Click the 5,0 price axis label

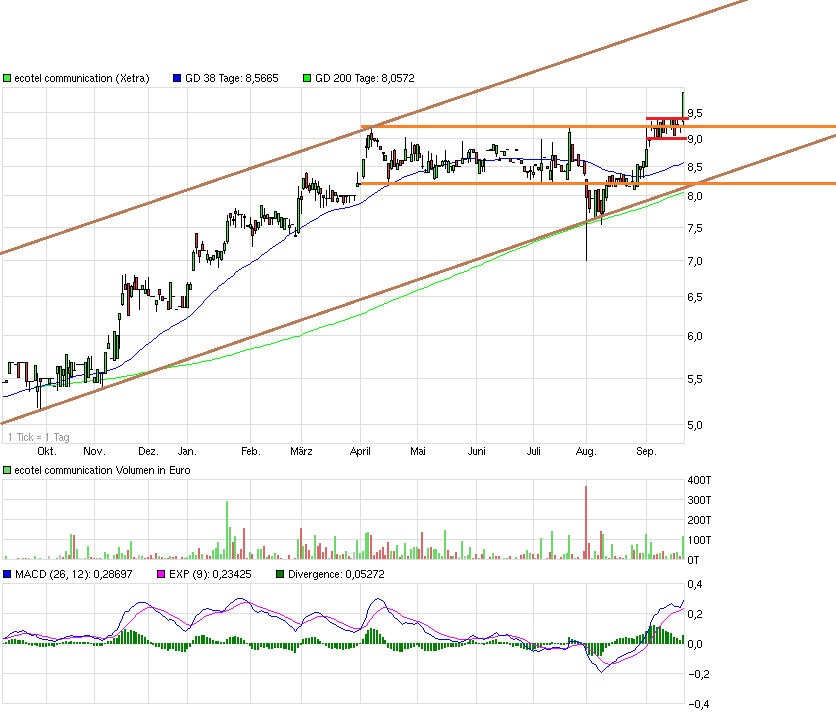point(695,426)
